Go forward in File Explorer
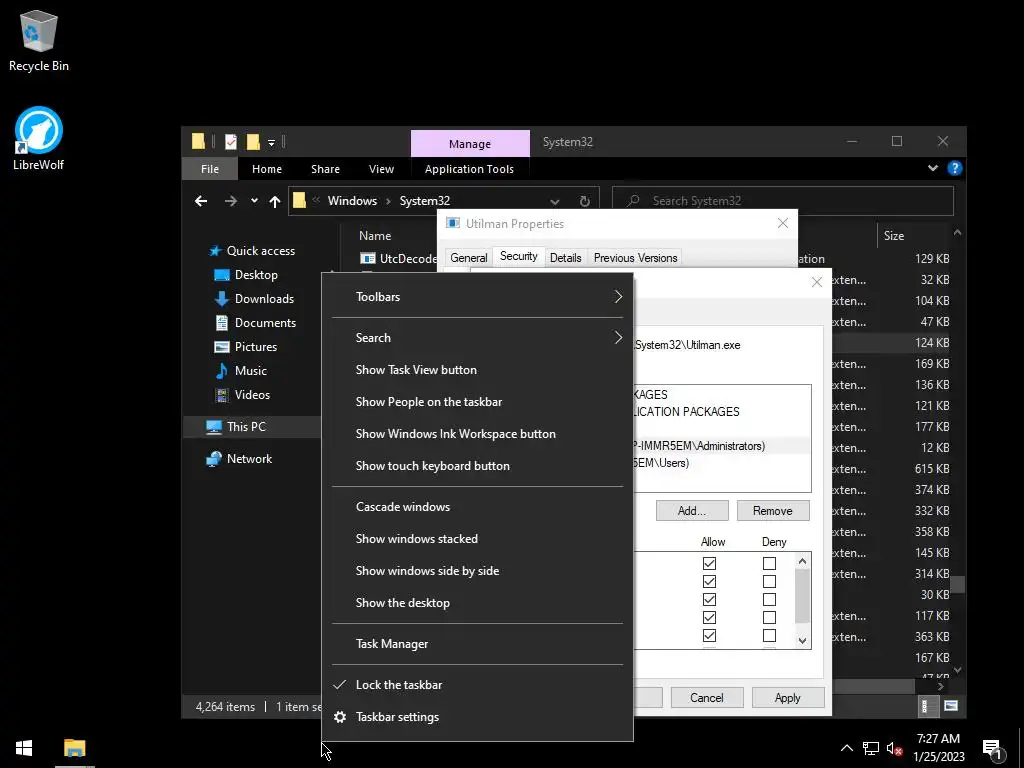The width and height of the screenshot is (1024, 768). (231, 201)
